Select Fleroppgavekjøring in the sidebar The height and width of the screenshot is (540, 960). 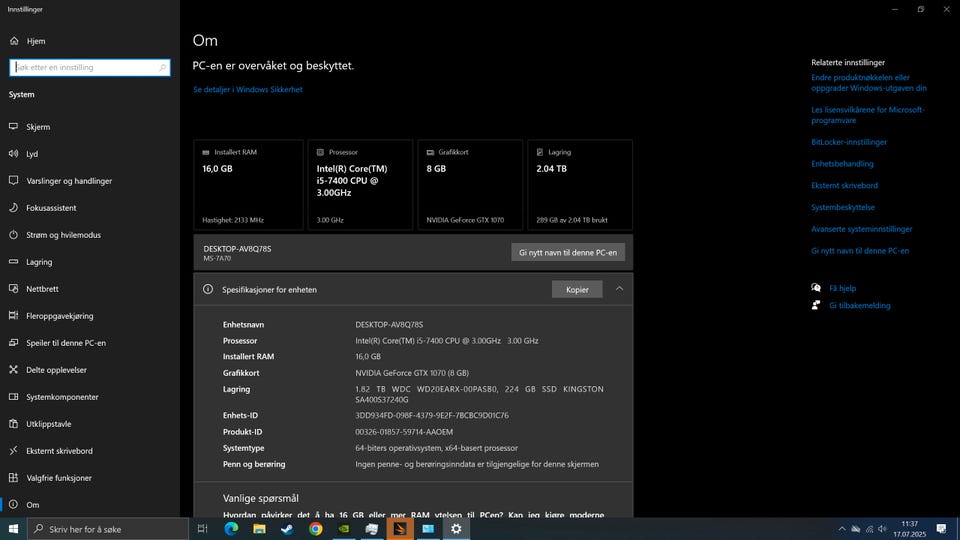[x=59, y=316]
